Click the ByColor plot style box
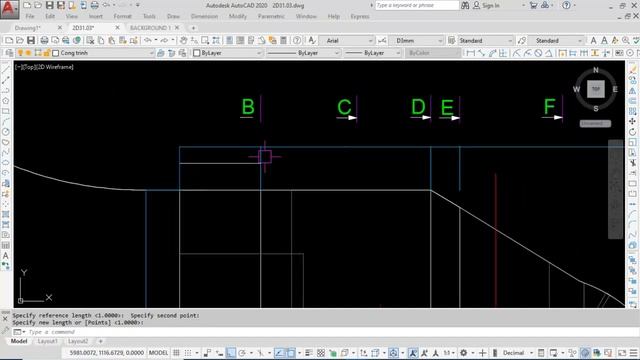Image resolution: width=640 pixels, height=360 pixels. click(433, 53)
